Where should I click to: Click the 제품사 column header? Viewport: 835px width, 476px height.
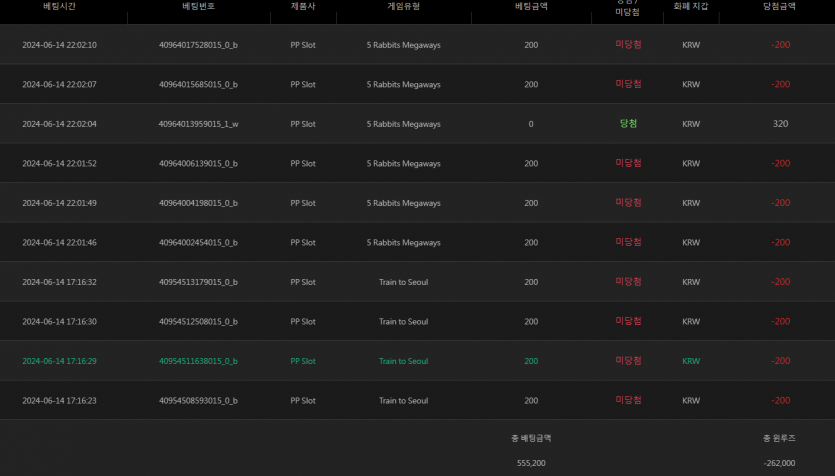click(x=303, y=6)
